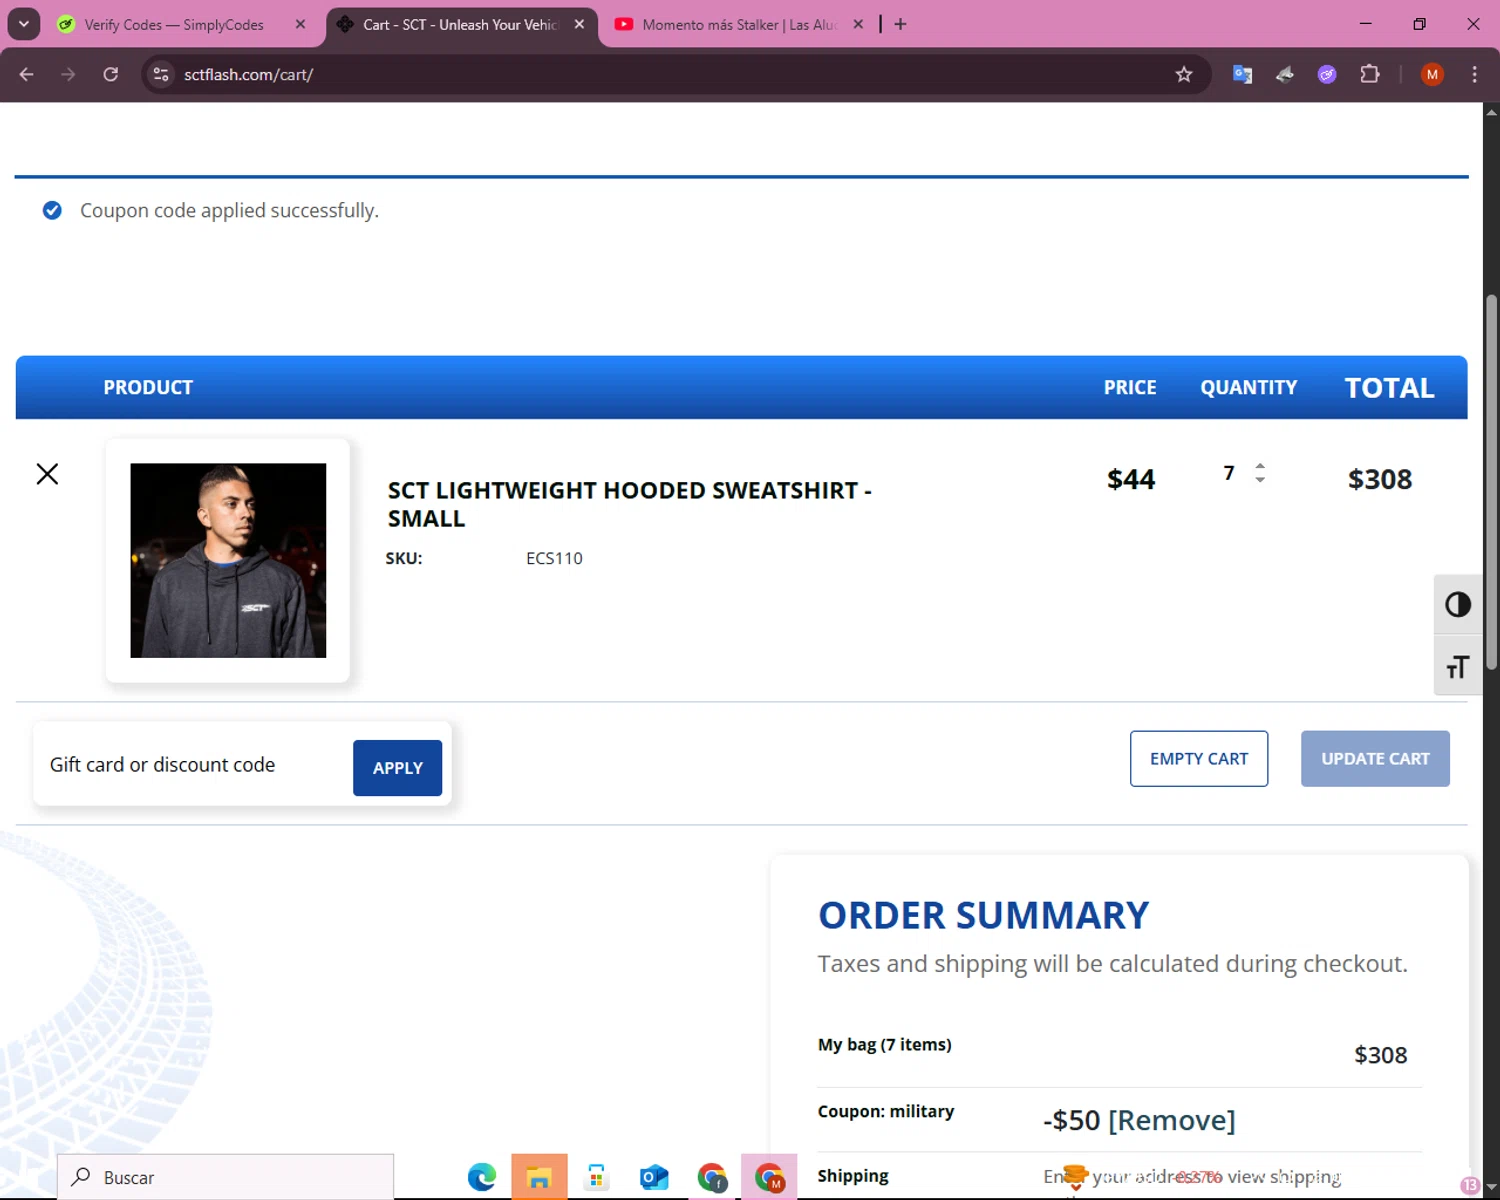Increase sweatshirt quantity with up arrow

coord(1260,466)
